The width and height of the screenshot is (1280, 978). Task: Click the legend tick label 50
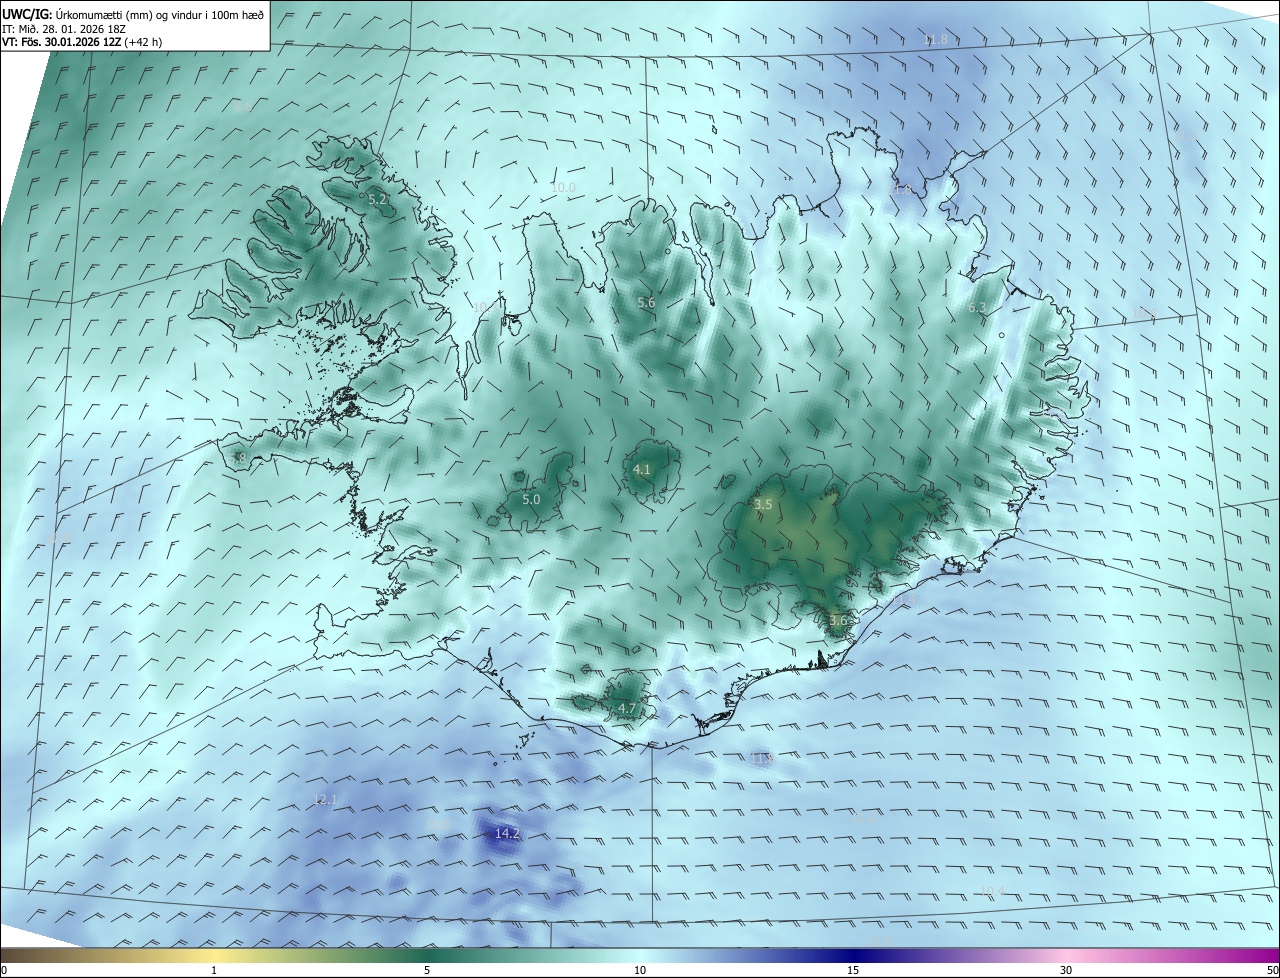point(1272,970)
